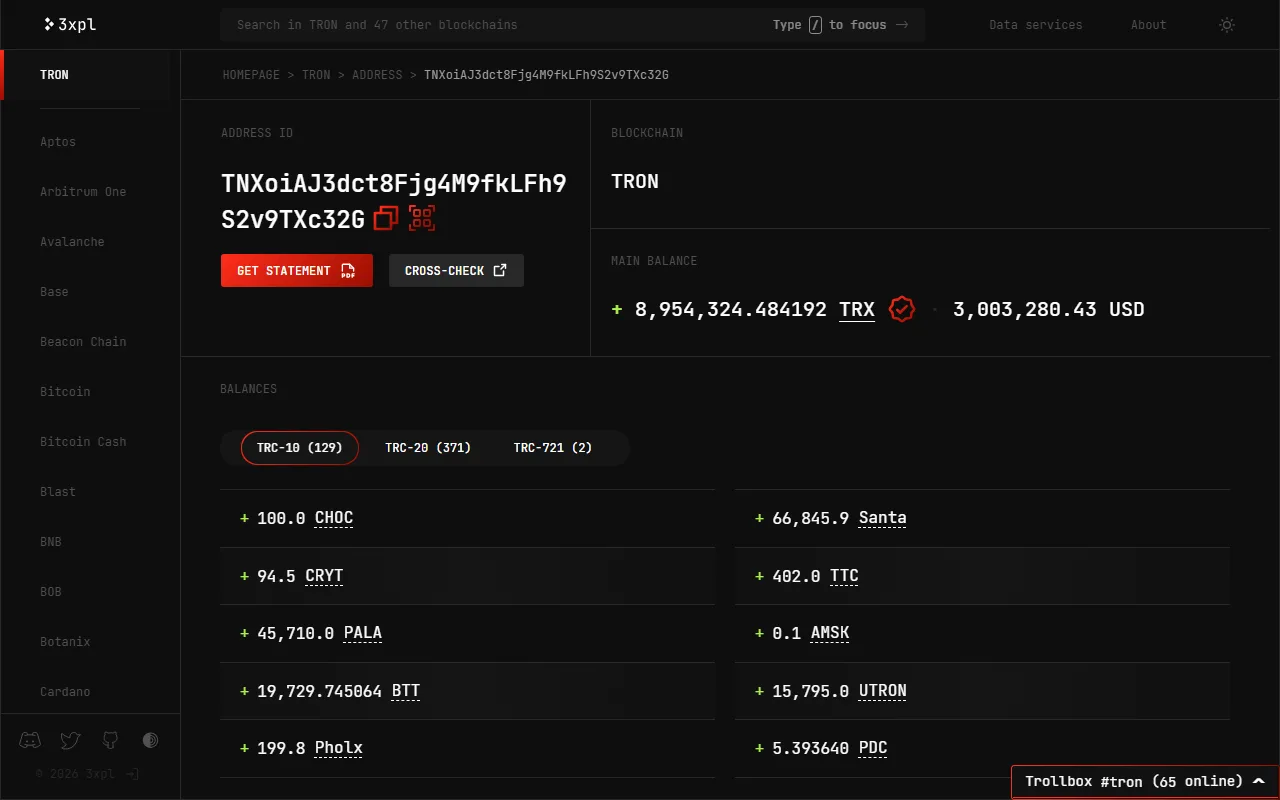Select TRON in the blockchain sidebar
The width and height of the screenshot is (1280, 800).
coord(86,75)
